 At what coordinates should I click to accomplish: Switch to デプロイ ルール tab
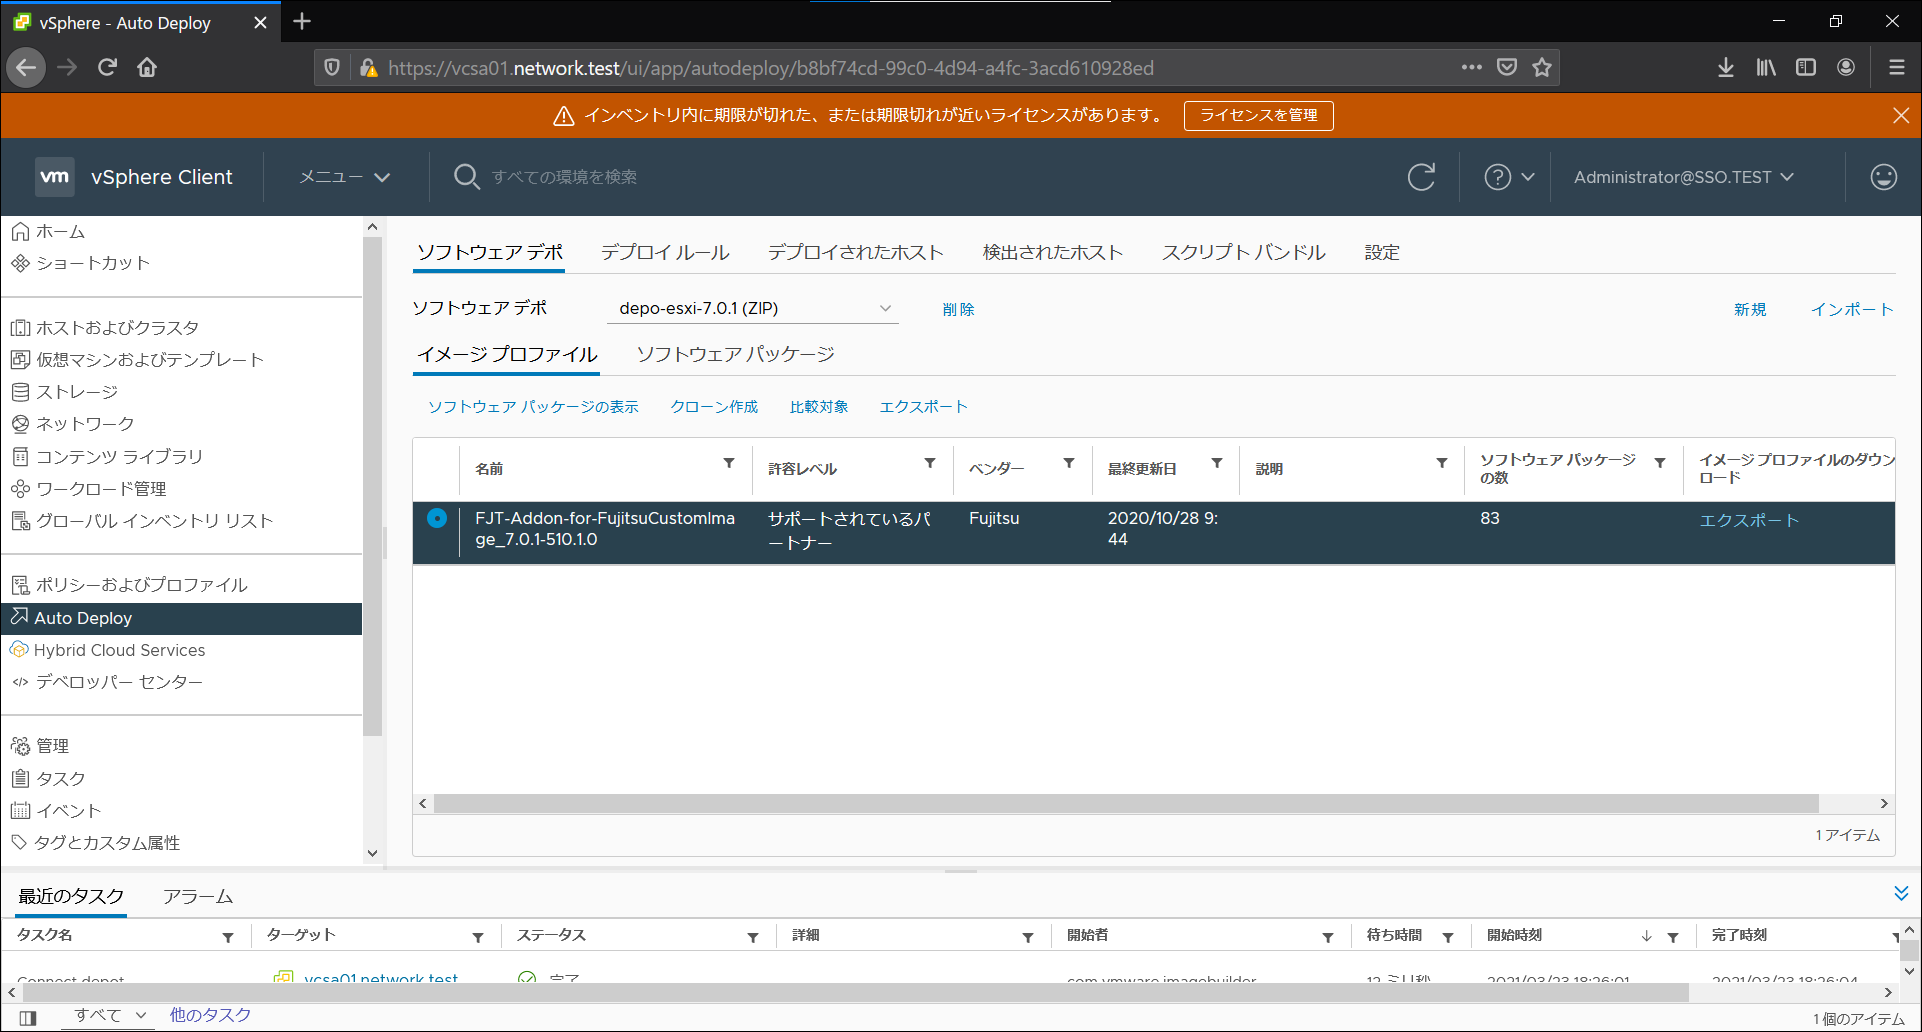[665, 253]
